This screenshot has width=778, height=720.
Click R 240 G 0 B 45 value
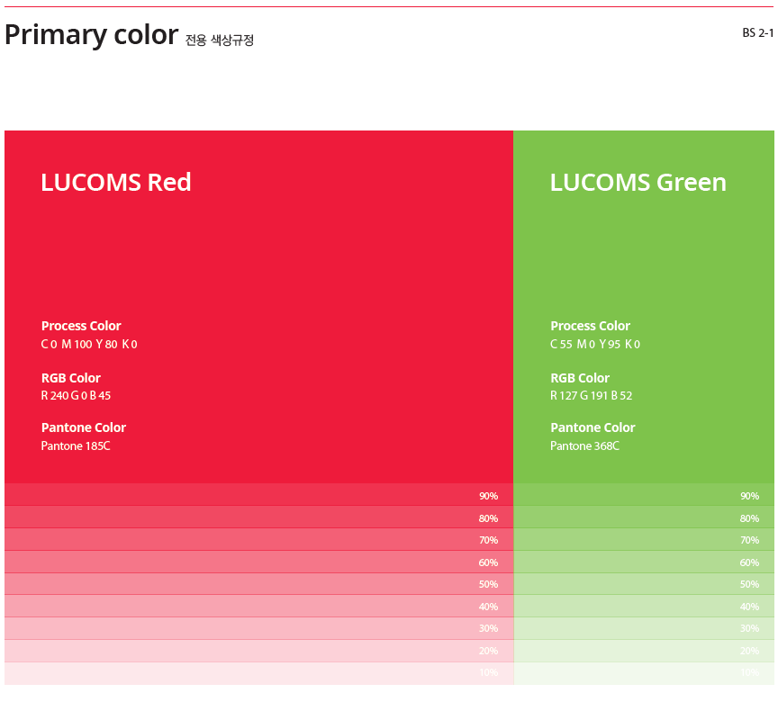[x=76, y=395]
